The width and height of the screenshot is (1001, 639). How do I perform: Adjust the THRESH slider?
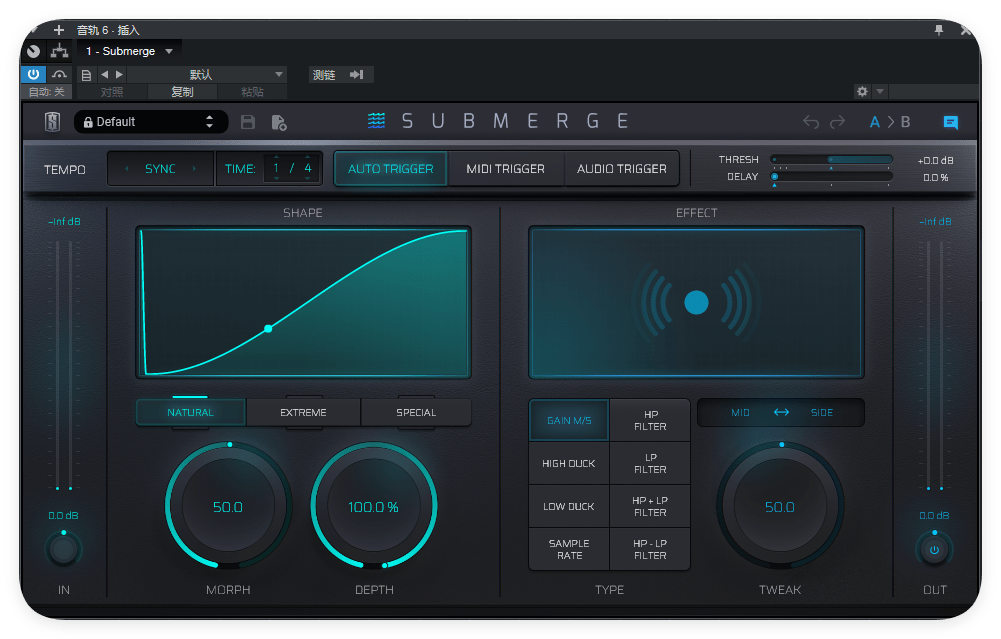pyautogui.click(x=831, y=160)
